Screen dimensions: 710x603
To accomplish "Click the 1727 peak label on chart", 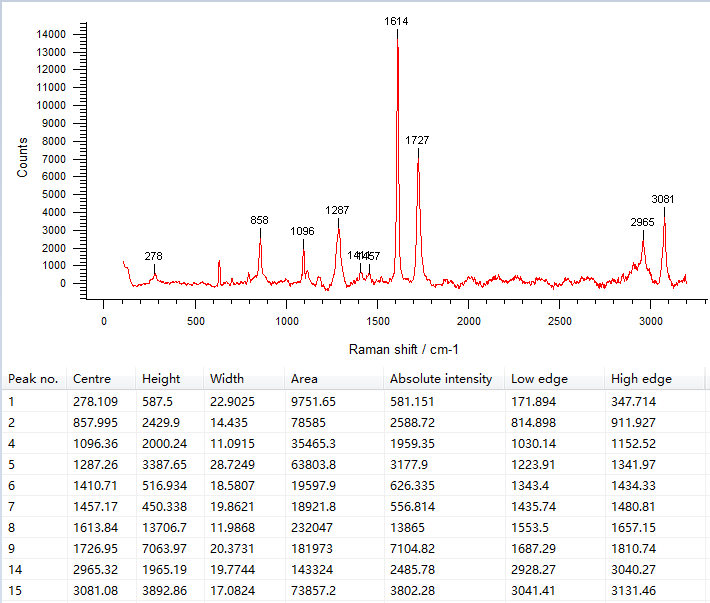I will click(x=417, y=141).
